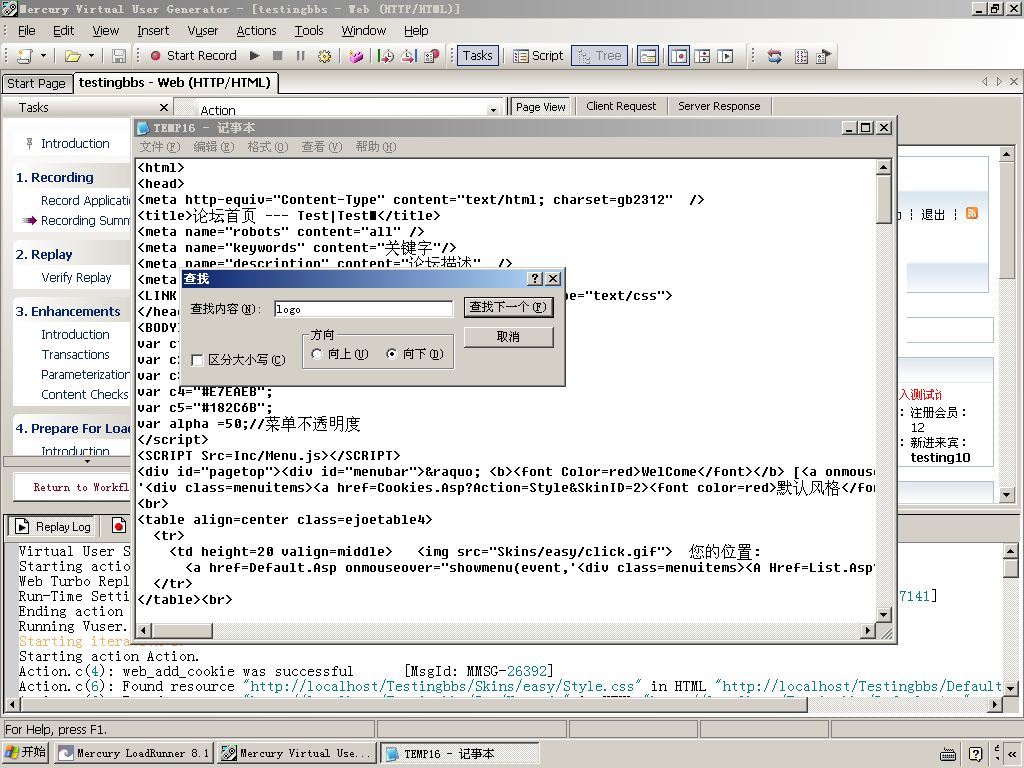
Task: Click the Pause toolbar icon
Action: click(x=300, y=56)
